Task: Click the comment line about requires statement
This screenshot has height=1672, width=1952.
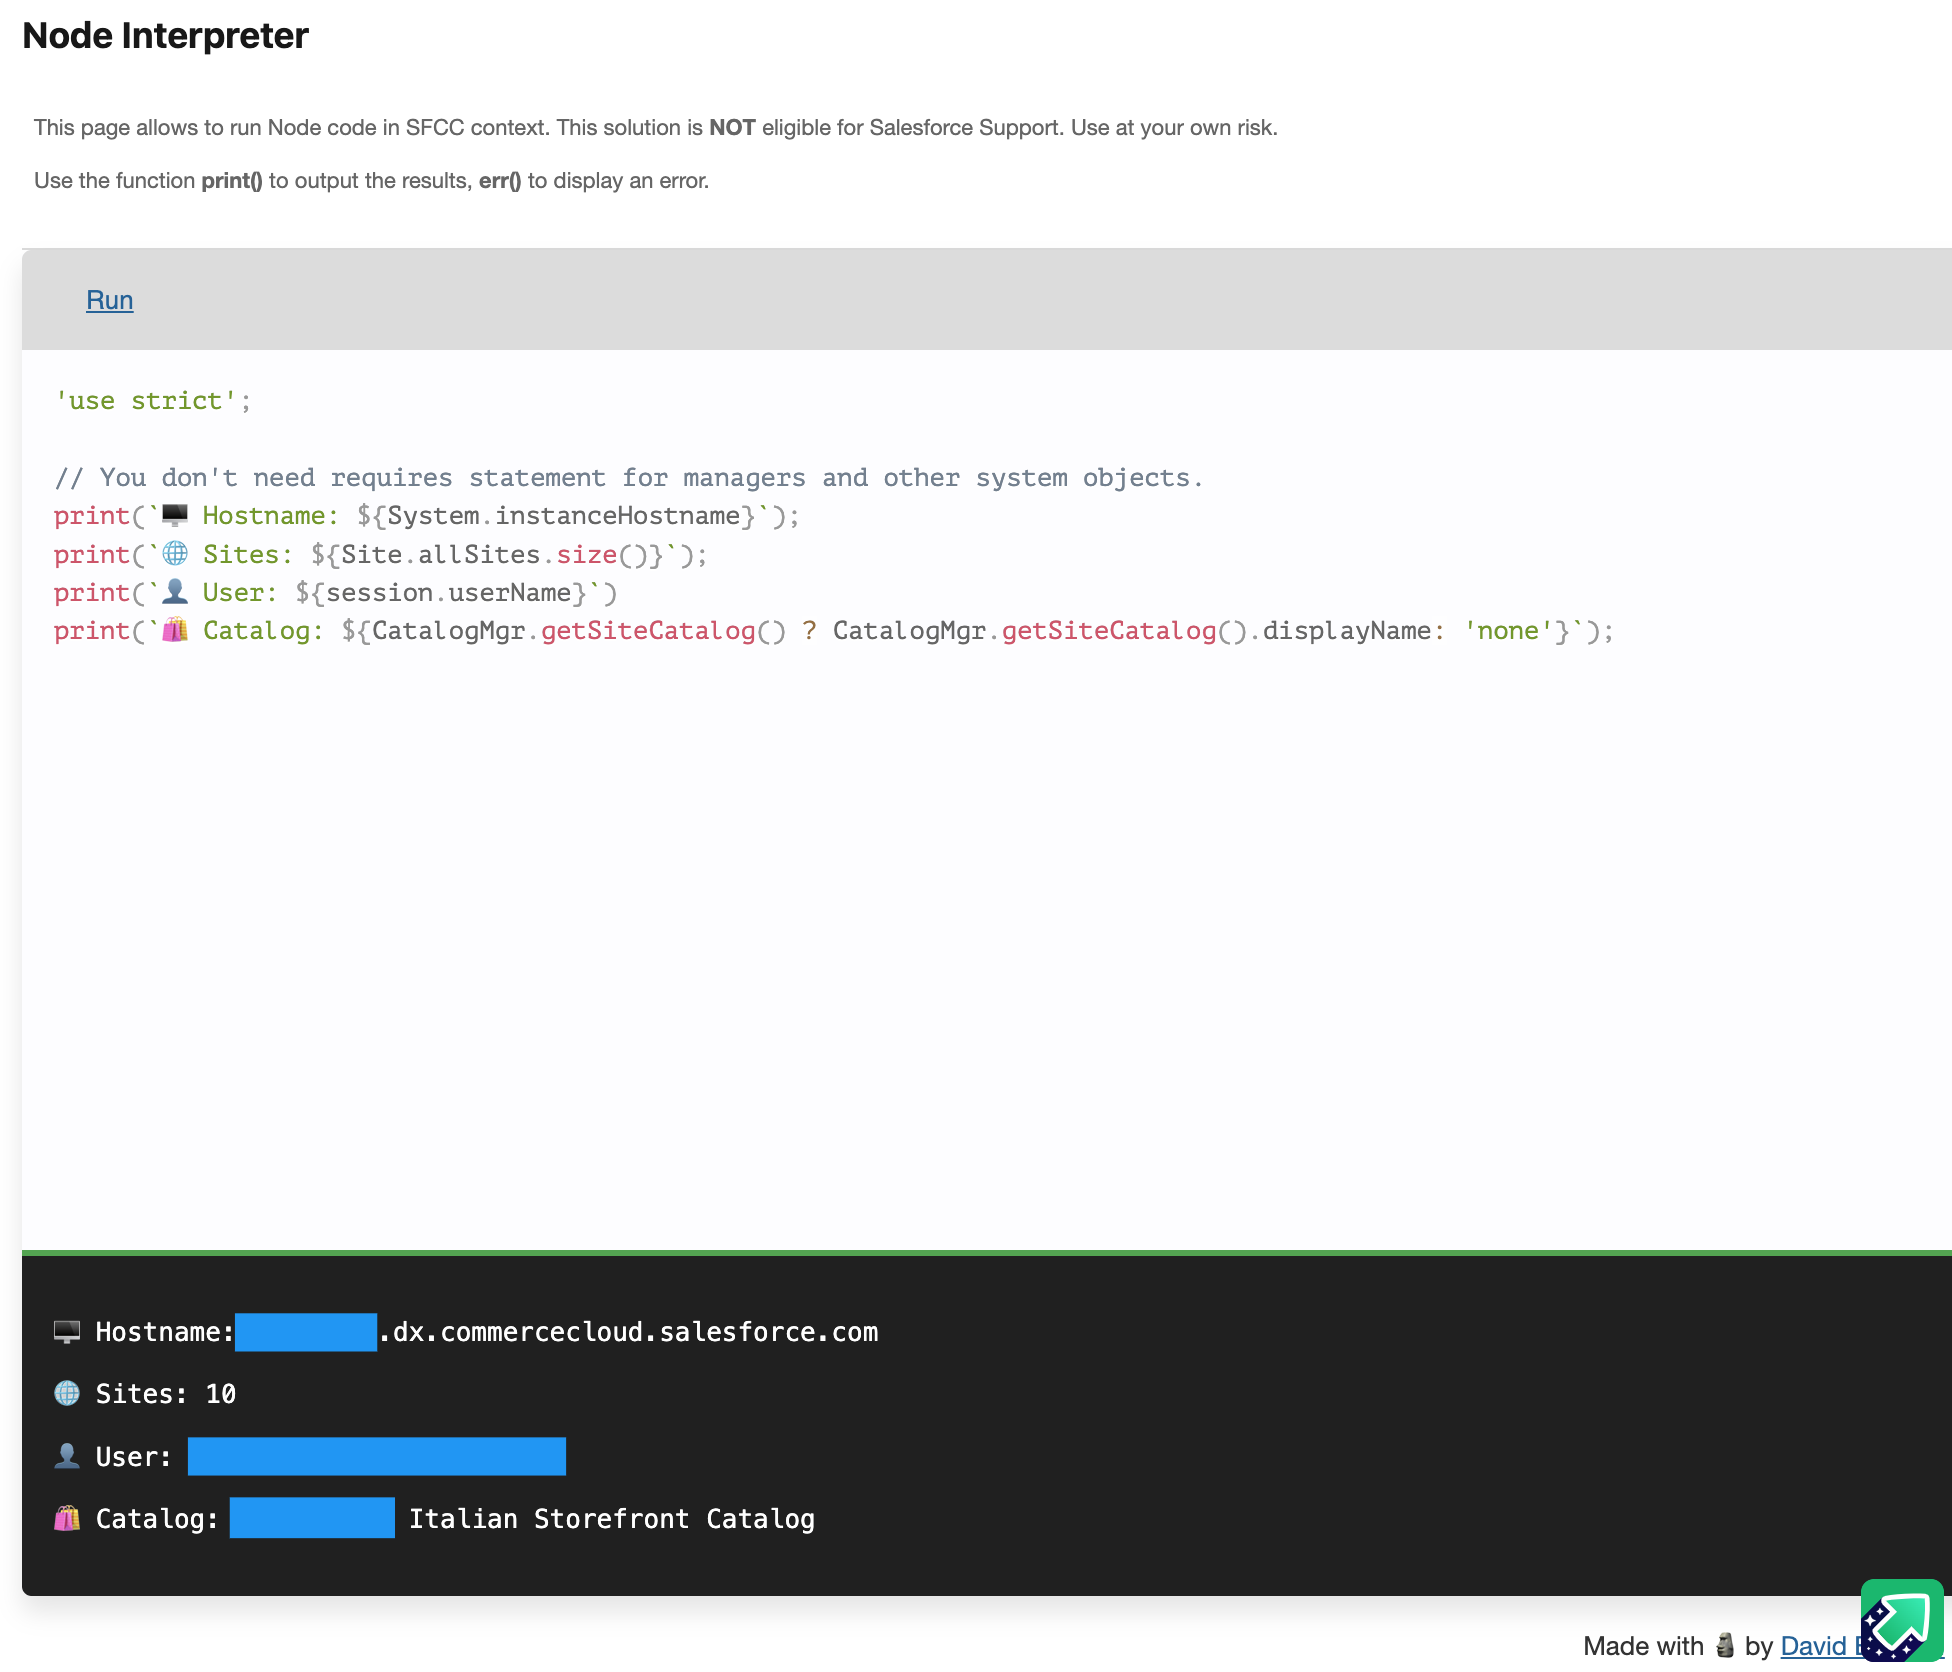Action: (628, 478)
